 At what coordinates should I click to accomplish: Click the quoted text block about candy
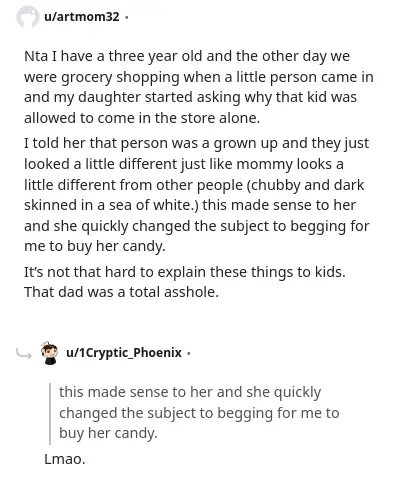pos(199,413)
